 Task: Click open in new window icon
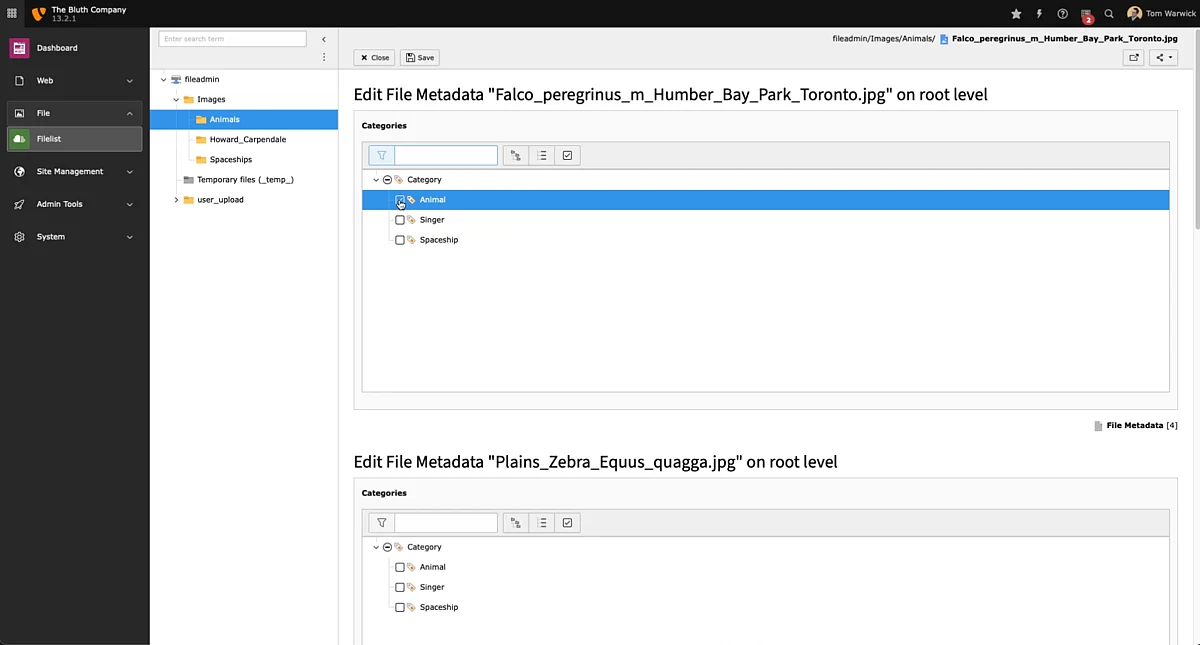click(x=1134, y=58)
